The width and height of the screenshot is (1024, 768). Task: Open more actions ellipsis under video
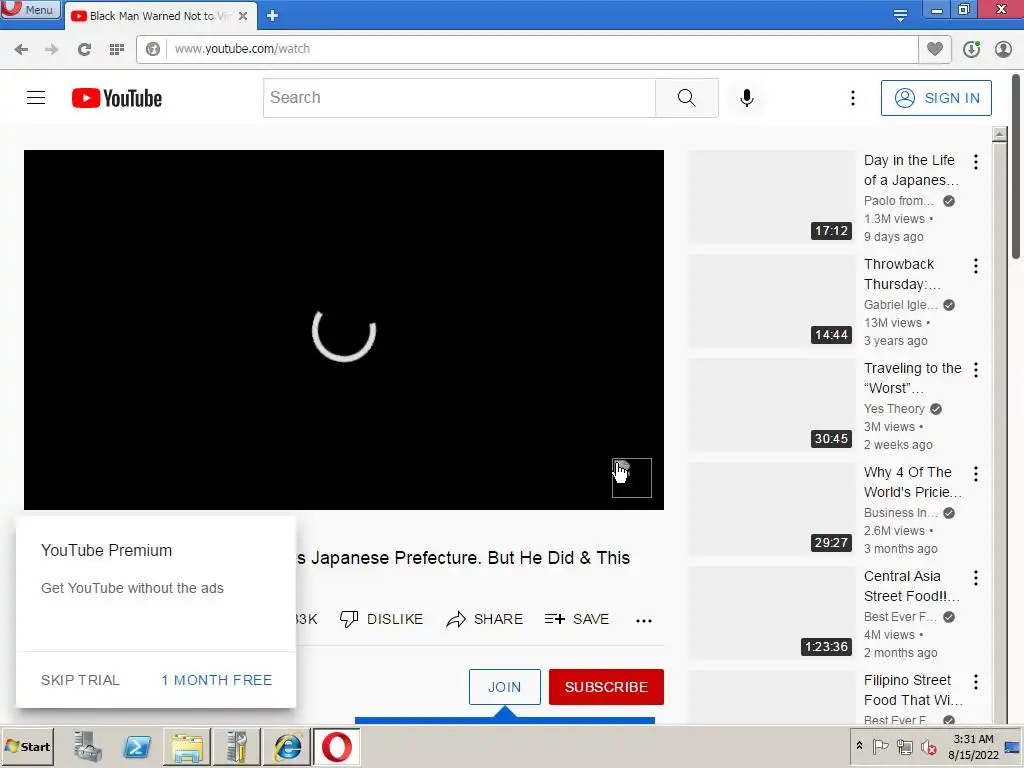click(x=644, y=620)
